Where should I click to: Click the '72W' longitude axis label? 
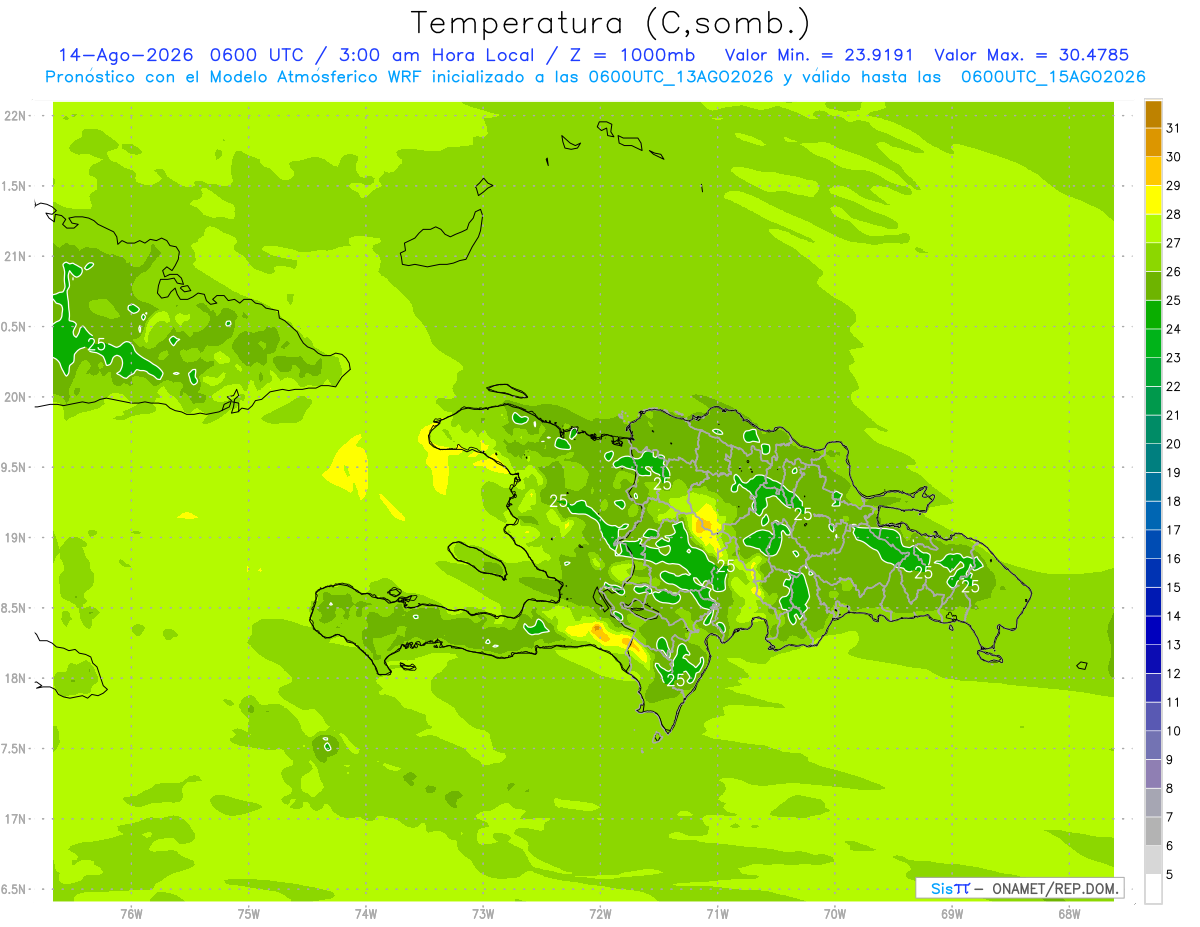pos(600,914)
